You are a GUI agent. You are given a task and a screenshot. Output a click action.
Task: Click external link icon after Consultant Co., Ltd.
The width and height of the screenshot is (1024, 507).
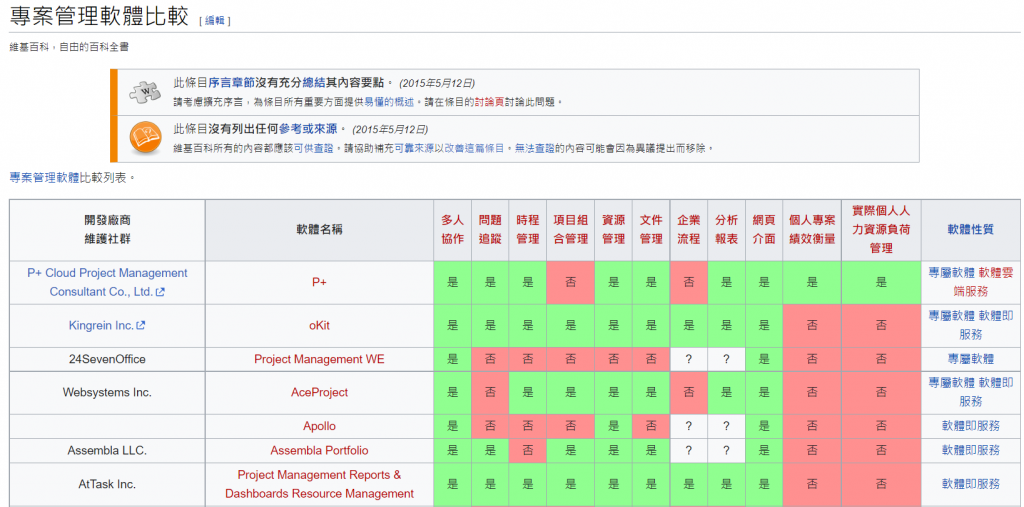160,292
